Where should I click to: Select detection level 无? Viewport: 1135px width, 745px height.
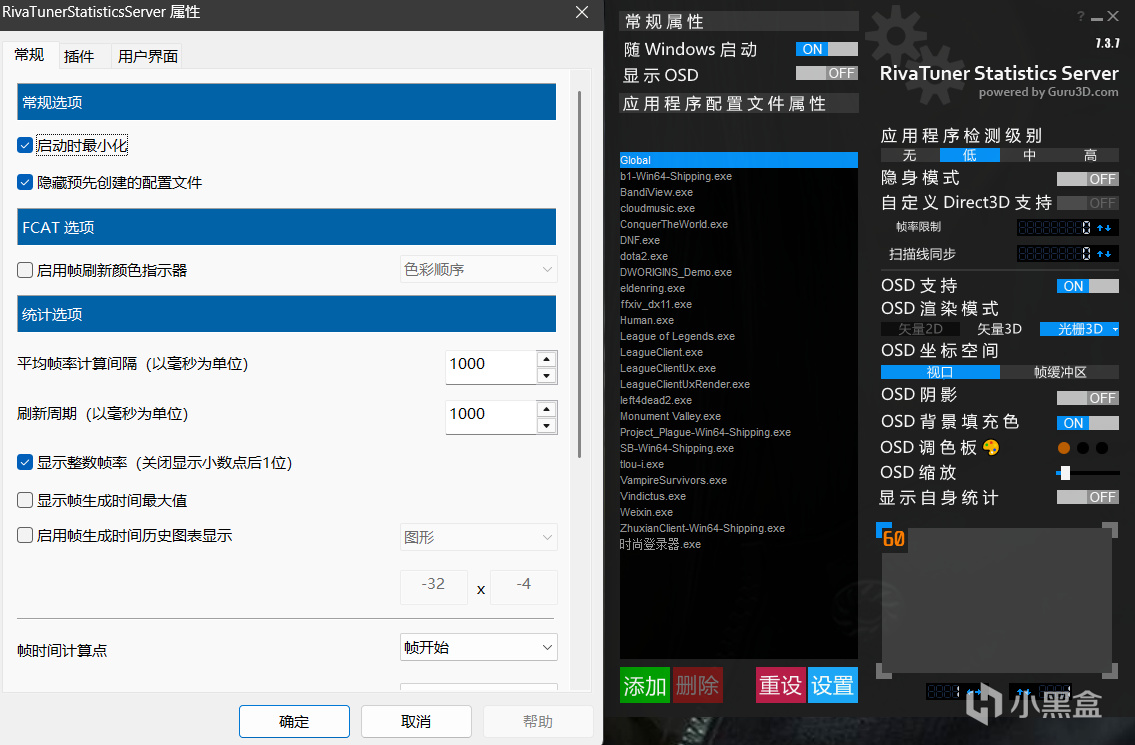point(910,155)
